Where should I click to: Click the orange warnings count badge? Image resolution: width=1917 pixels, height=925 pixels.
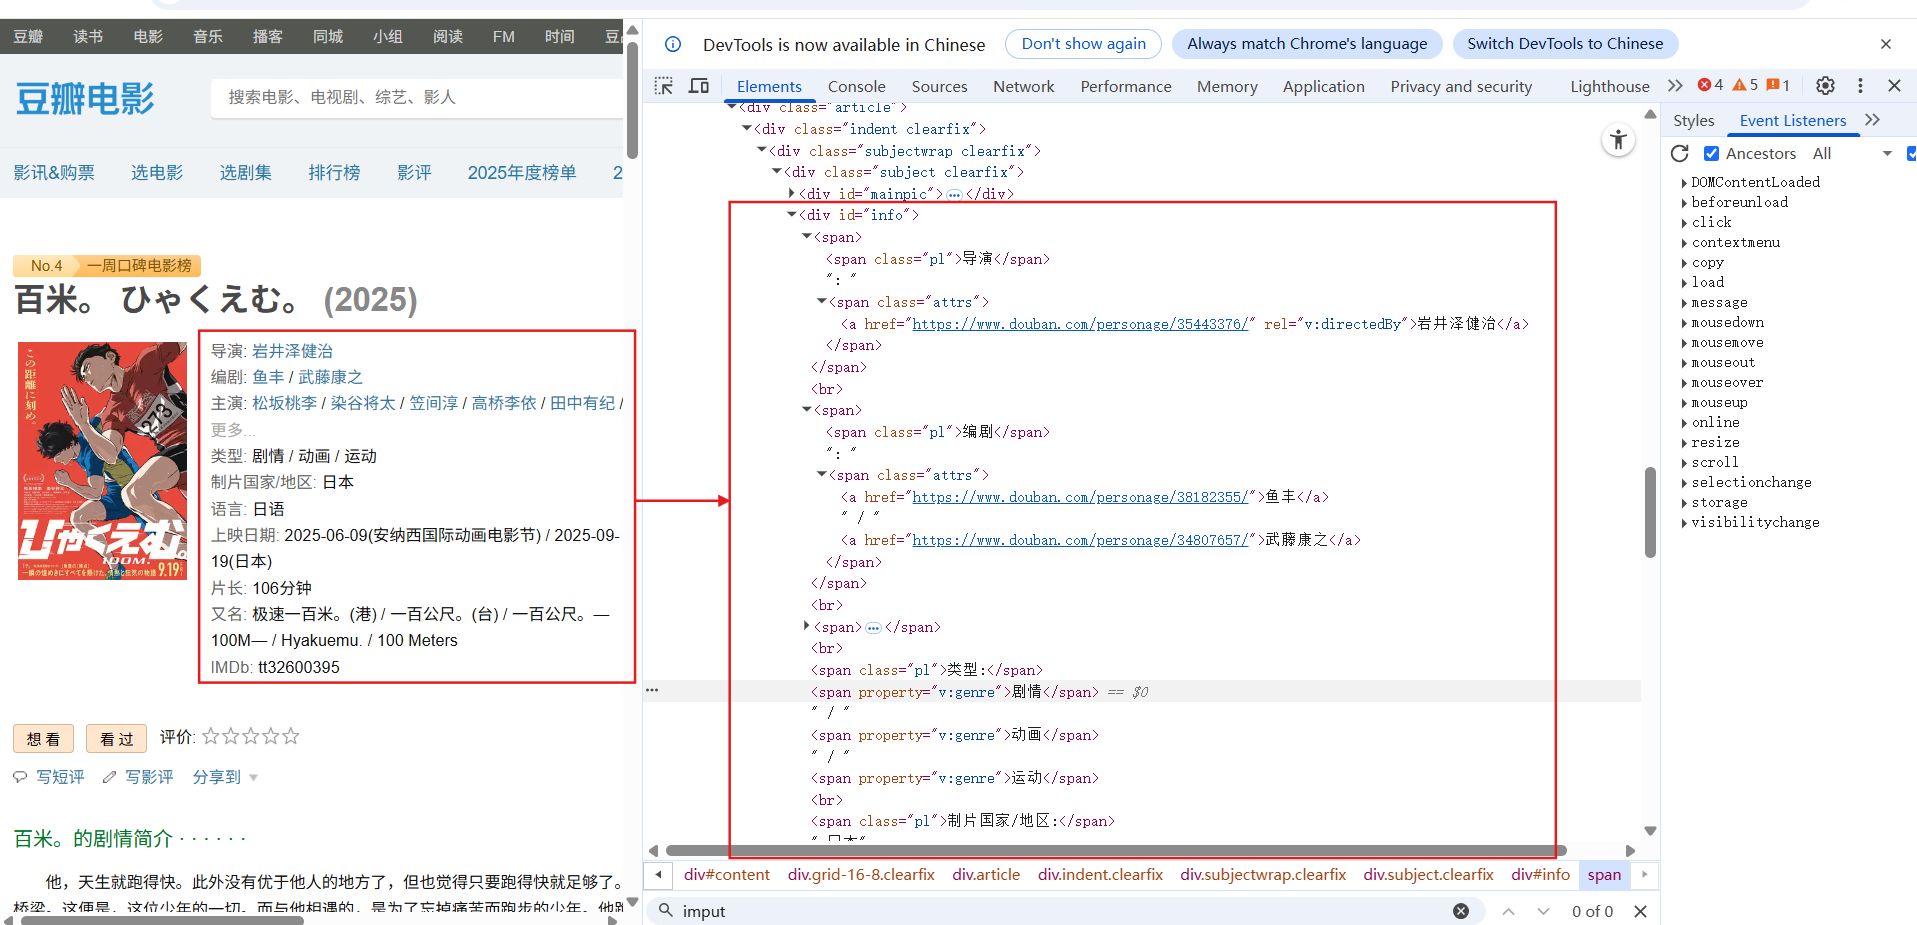tap(1745, 85)
